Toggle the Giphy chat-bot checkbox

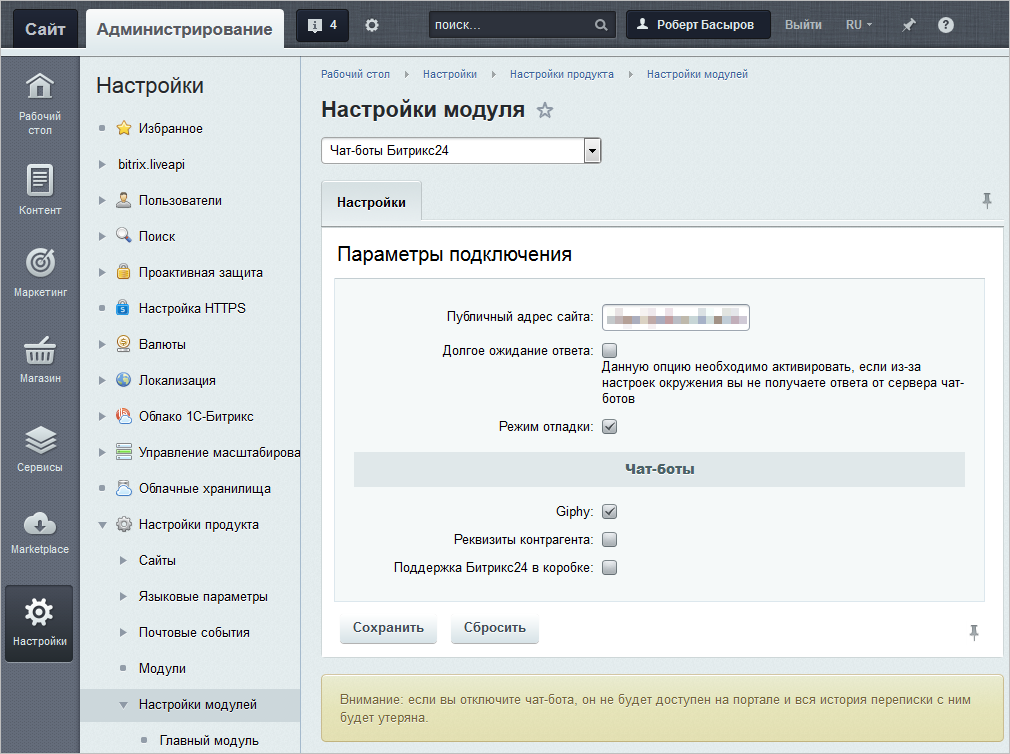tap(610, 512)
